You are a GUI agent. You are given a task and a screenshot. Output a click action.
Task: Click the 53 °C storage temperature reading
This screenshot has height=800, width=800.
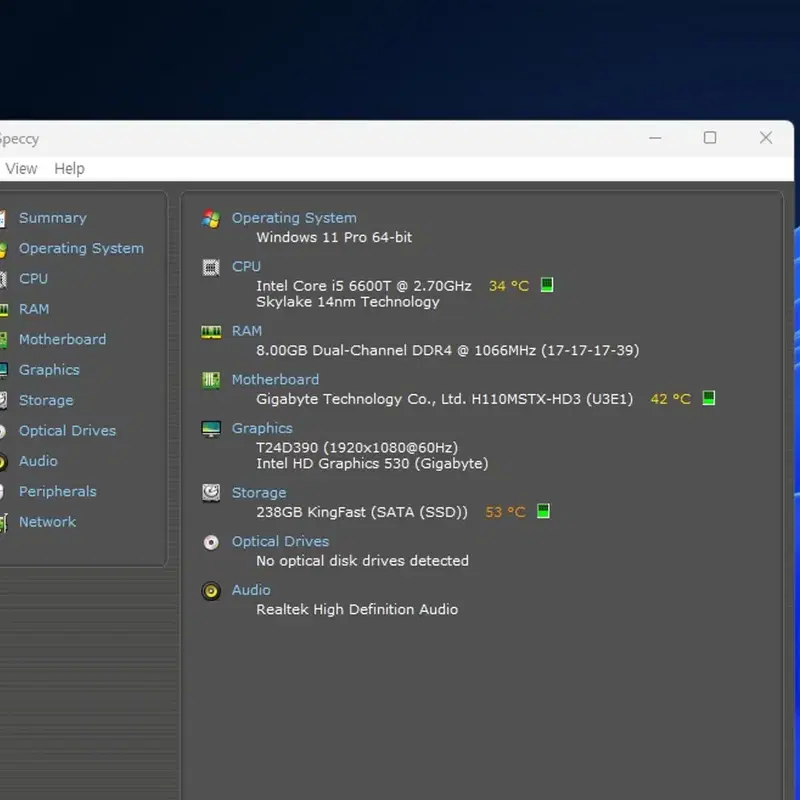(505, 512)
